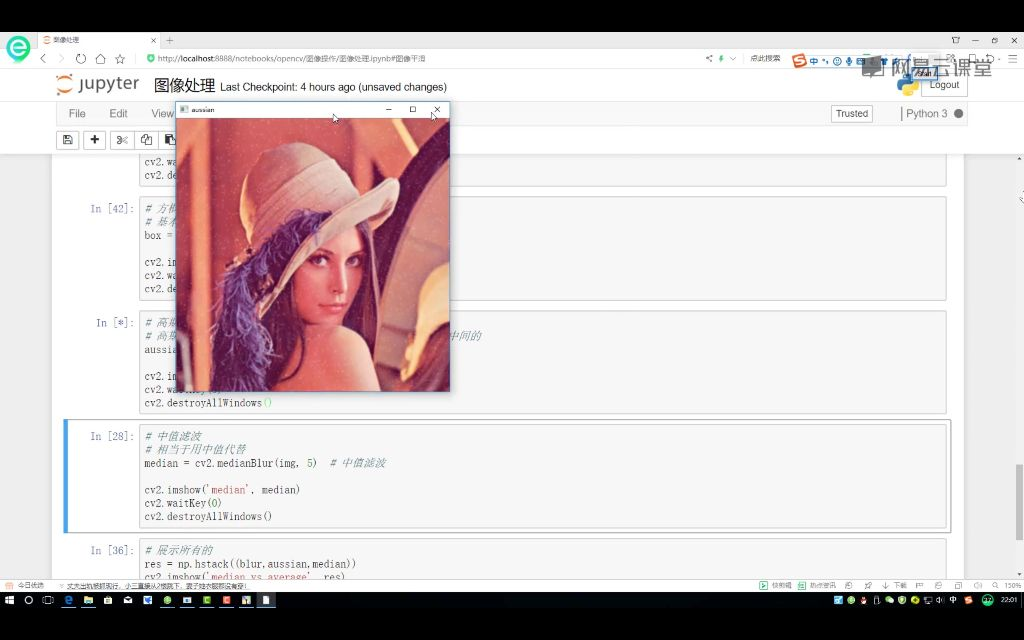The width and height of the screenshot is (1024, 640).
Task: Click the 点此搜索 search box
Action: 765,59
